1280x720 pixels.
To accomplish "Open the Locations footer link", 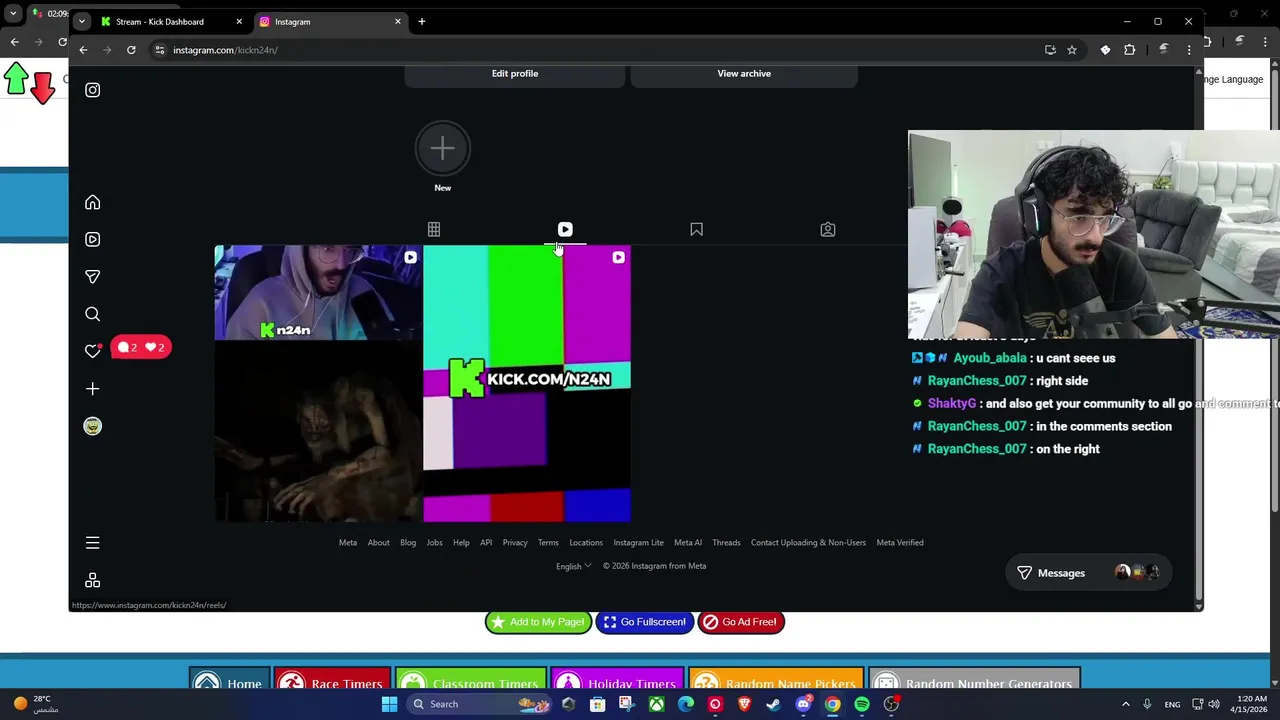I will [x=586, y=543].
